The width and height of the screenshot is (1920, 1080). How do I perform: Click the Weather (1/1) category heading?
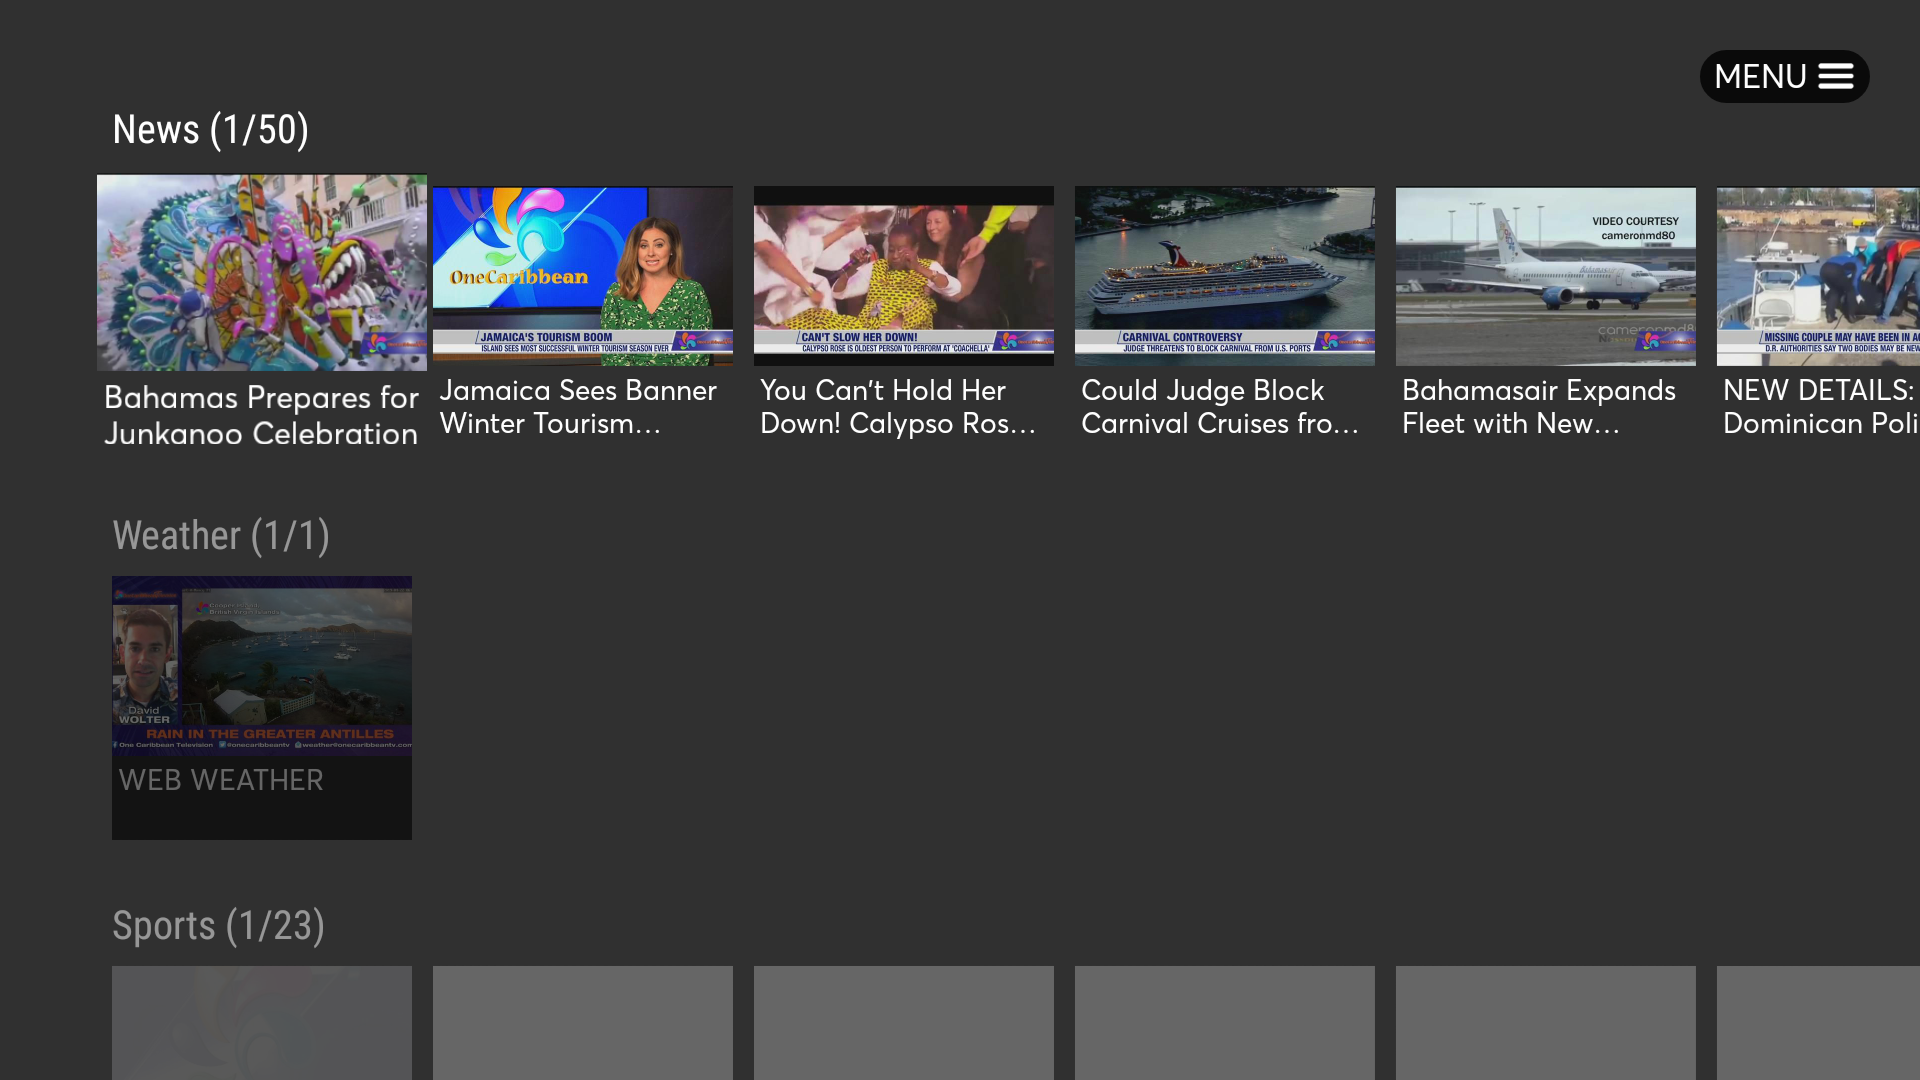(x=220, y=536)
